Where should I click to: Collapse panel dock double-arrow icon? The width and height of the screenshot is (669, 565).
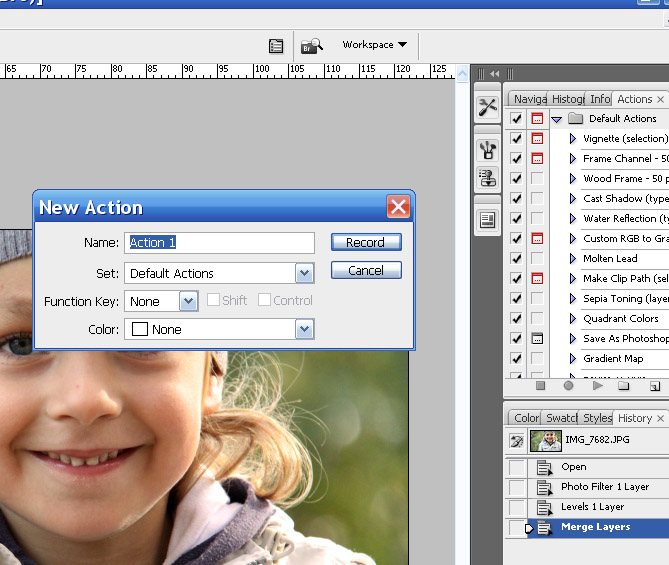pos(494,74)
